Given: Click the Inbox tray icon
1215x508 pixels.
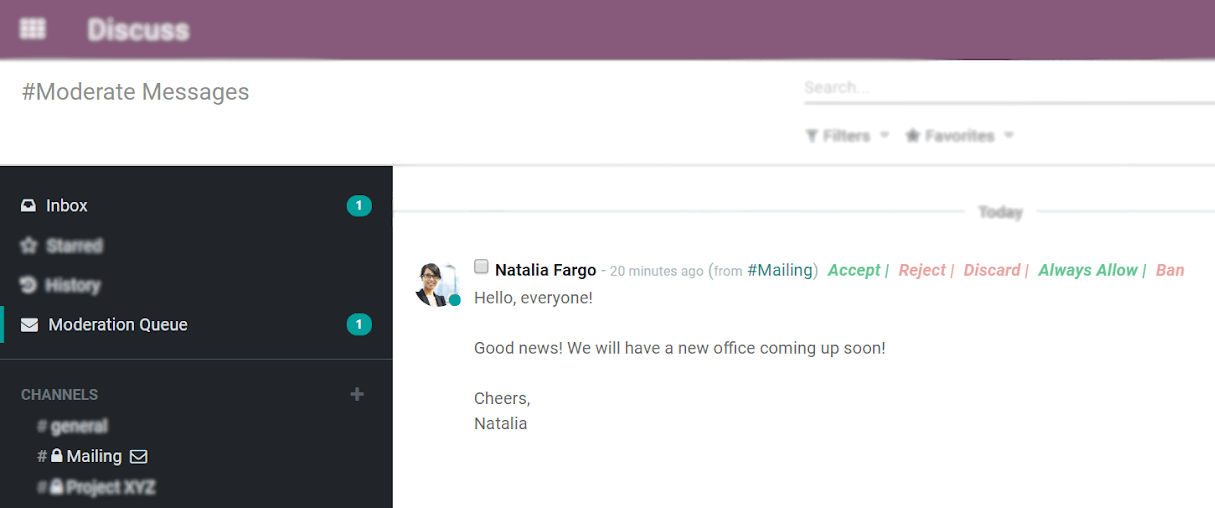Looking at the screenshot, I should 29,206.
